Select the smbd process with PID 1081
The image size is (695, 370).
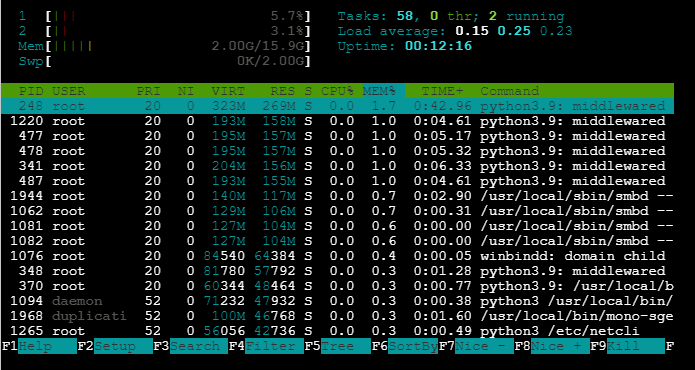(337, 226)
